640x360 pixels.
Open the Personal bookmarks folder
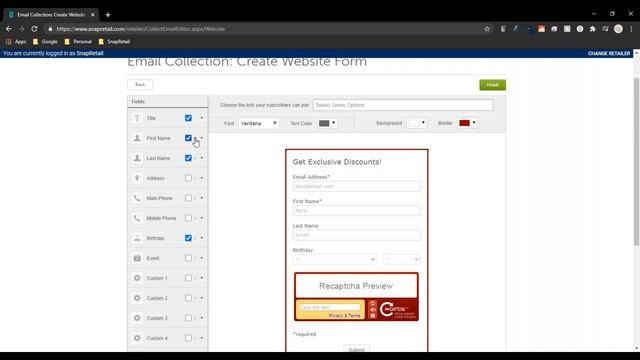tap(78, 42)
